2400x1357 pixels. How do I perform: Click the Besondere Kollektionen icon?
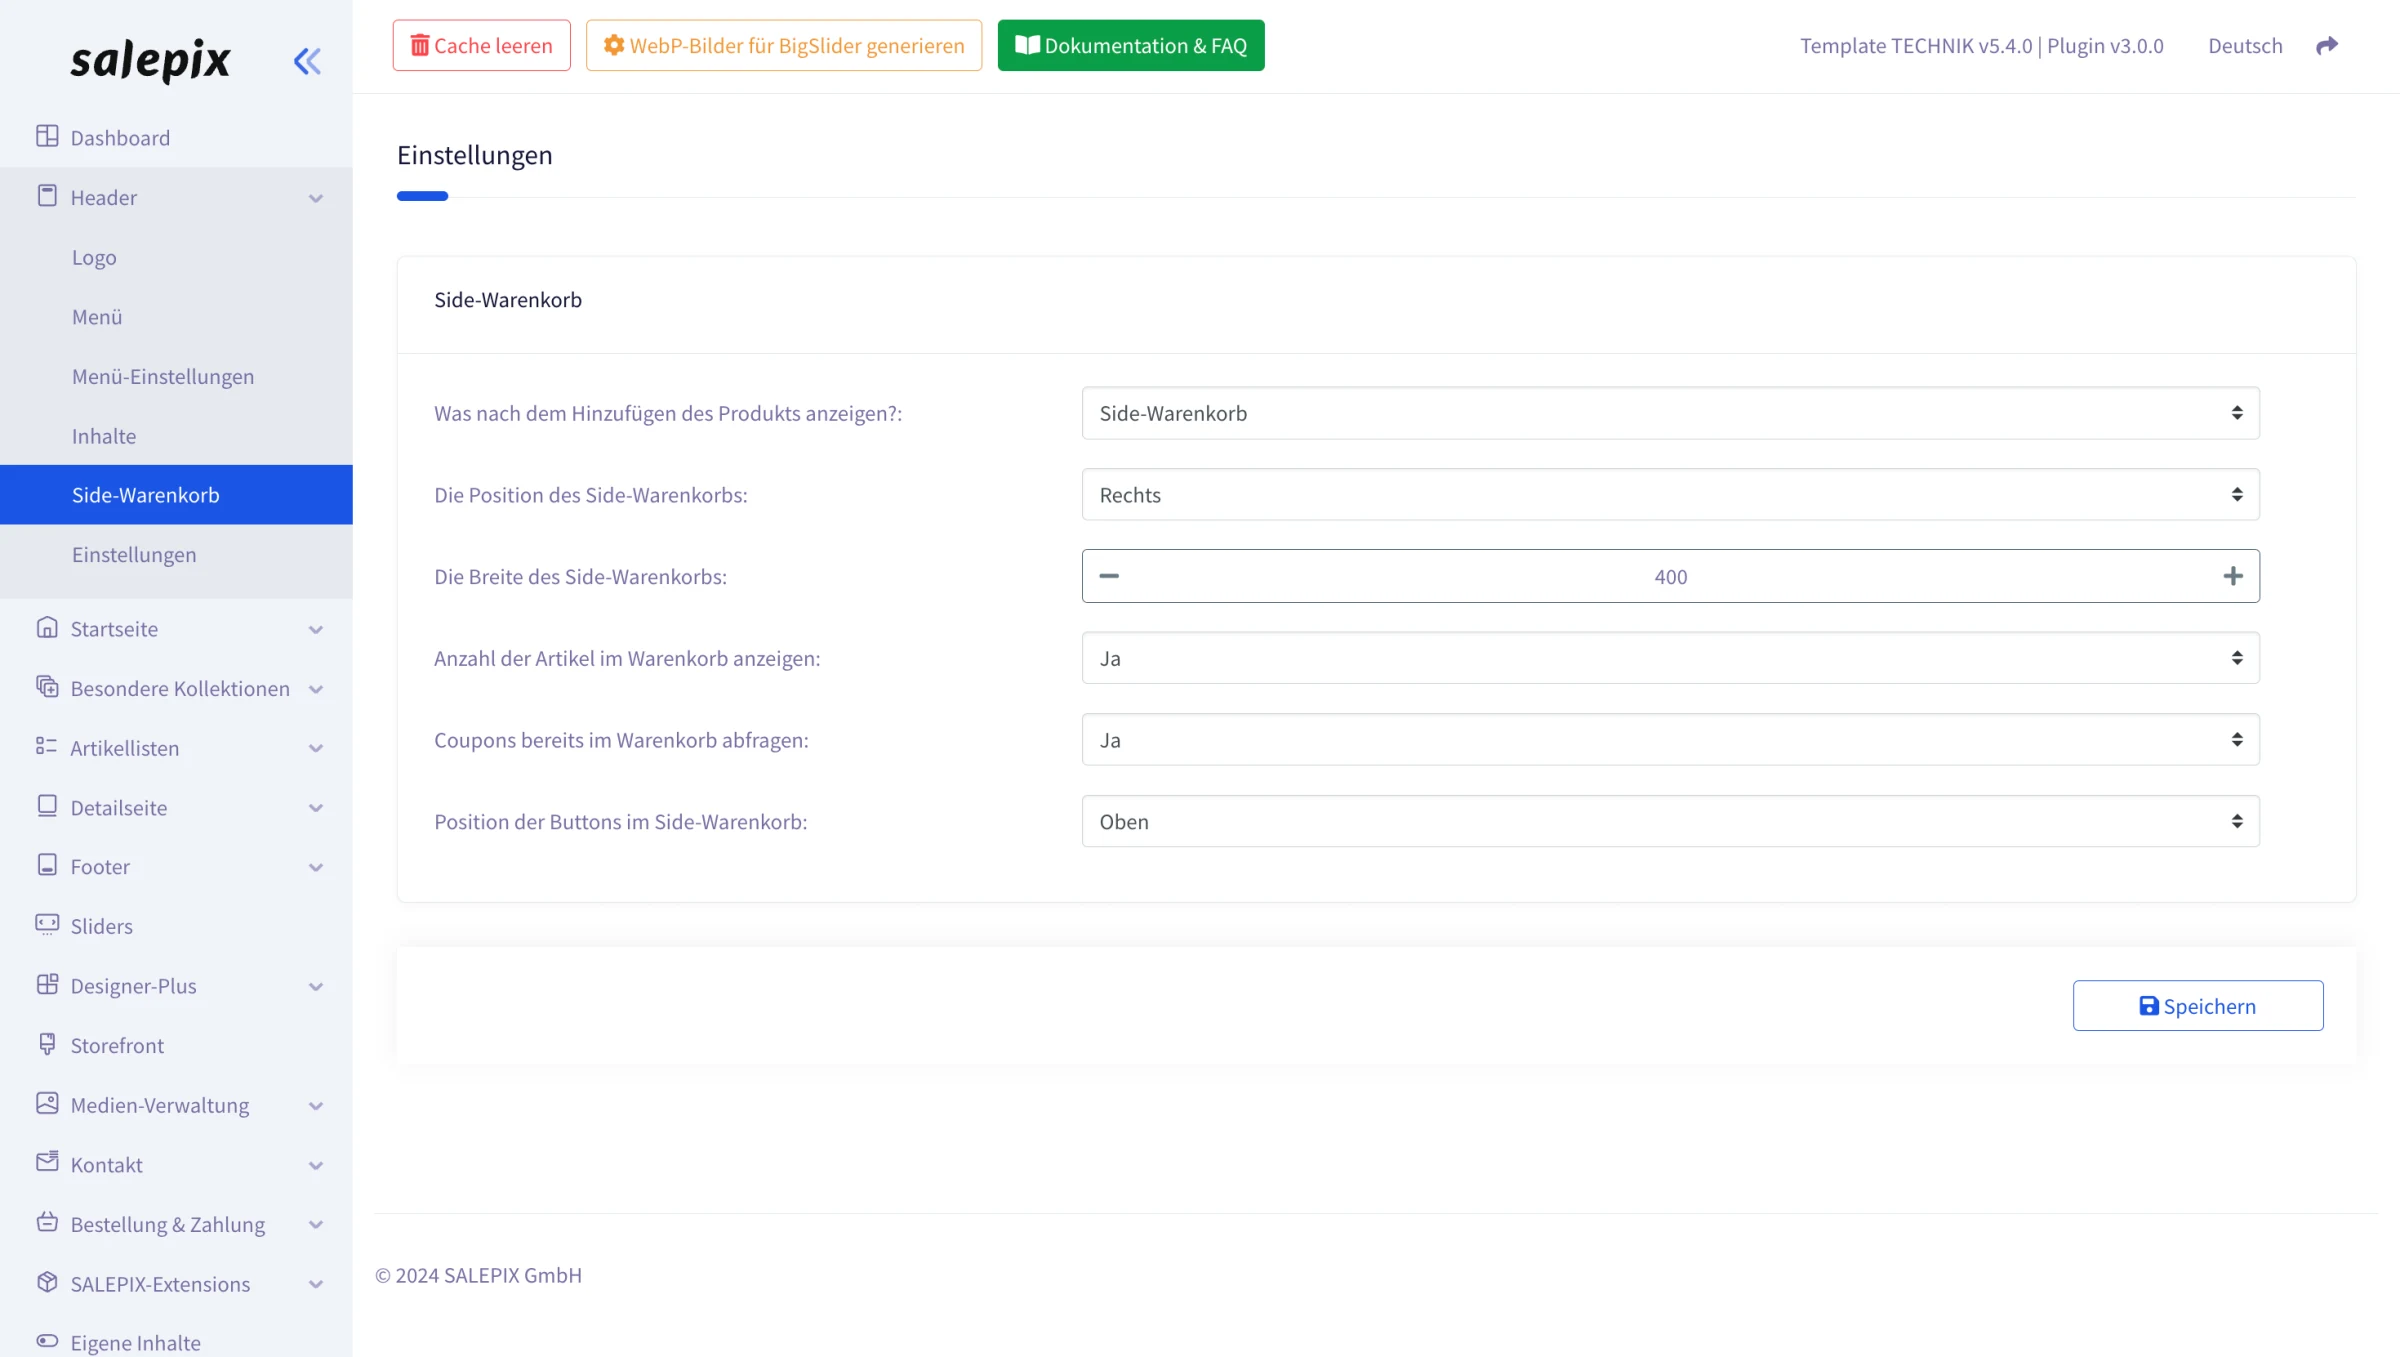pyautogui.click(x=47, y=687)
